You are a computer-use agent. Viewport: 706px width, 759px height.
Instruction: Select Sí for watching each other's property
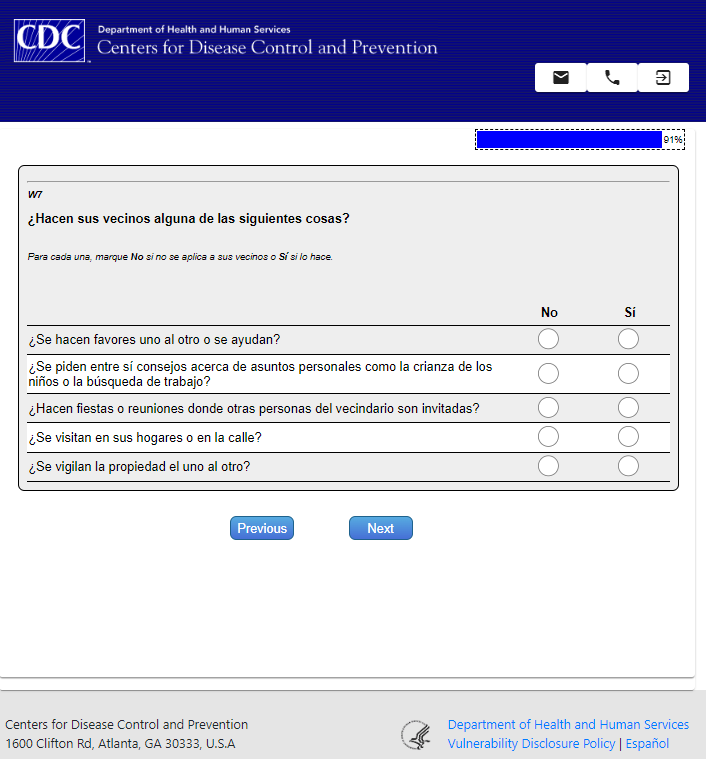[x=628, y=466]
